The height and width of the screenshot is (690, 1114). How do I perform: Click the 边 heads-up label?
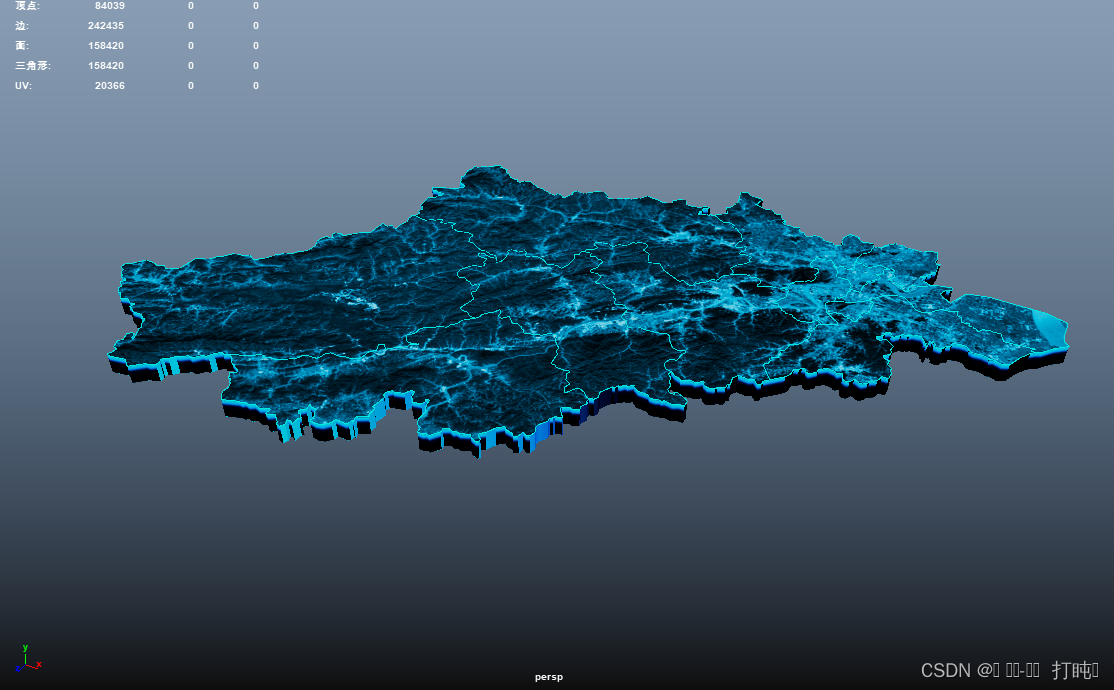tap(22, 26)
